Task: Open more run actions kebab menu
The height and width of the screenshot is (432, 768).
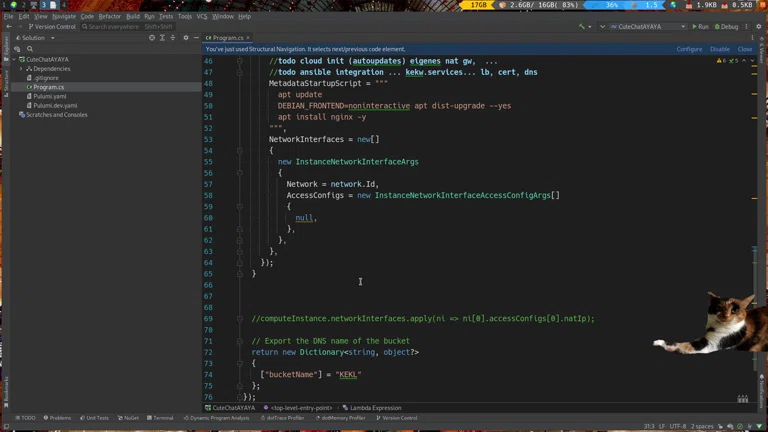Action: point(746,26)
